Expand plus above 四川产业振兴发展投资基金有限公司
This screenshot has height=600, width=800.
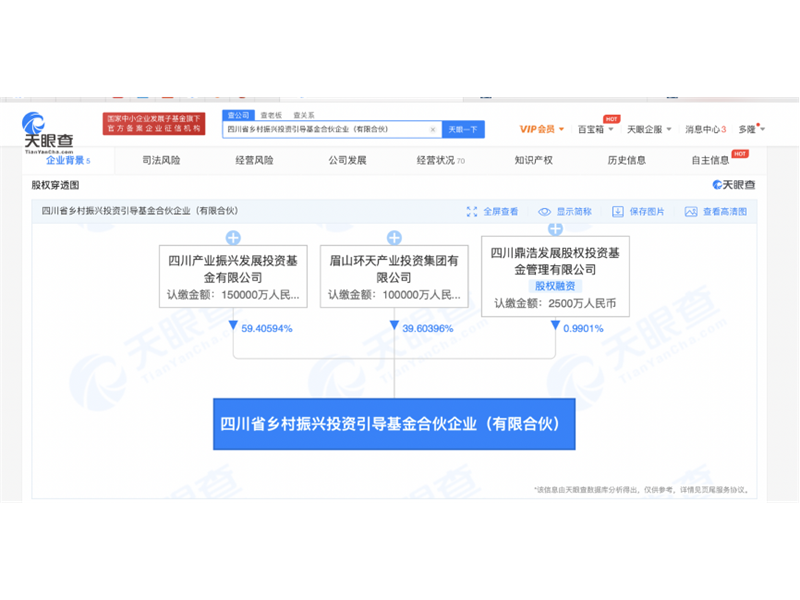[233, 238]
